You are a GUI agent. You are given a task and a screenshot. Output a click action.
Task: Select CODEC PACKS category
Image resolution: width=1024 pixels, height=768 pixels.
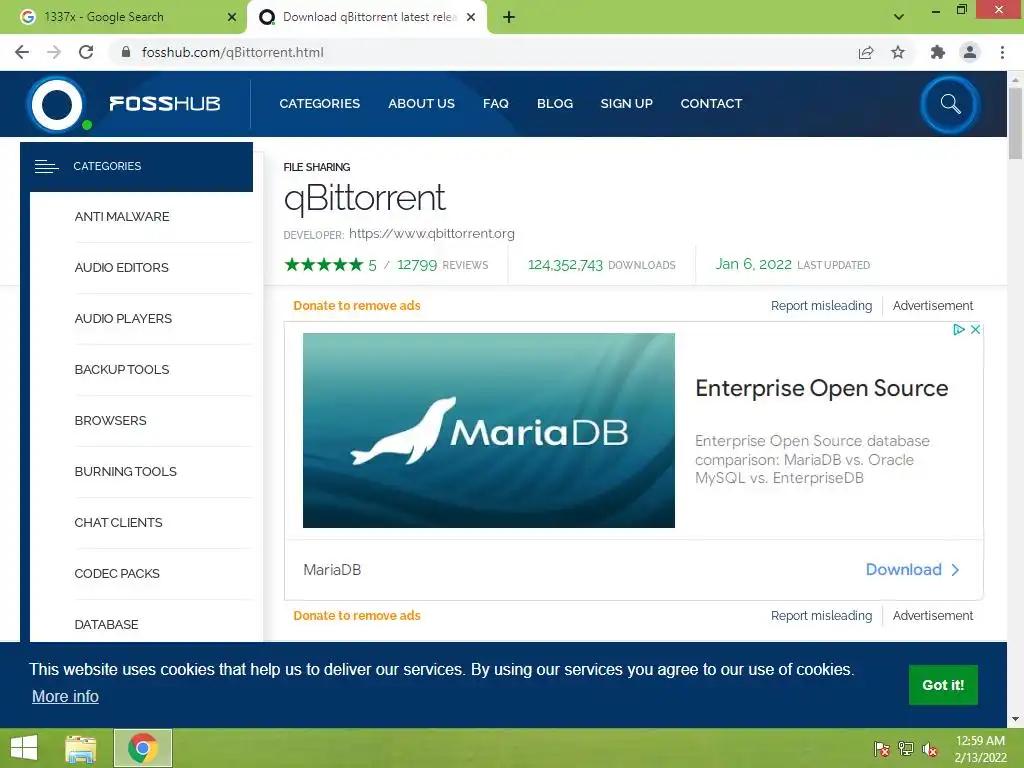[x=117, y=573]
